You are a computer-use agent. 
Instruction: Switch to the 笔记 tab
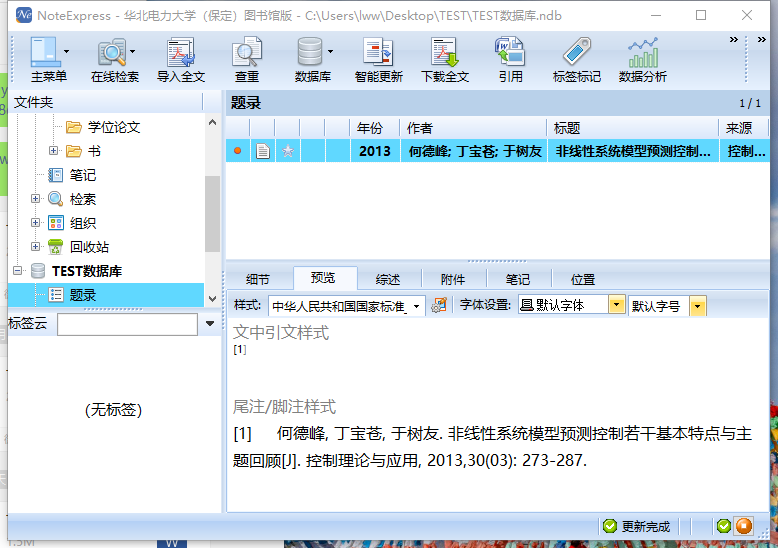[518, 279]
